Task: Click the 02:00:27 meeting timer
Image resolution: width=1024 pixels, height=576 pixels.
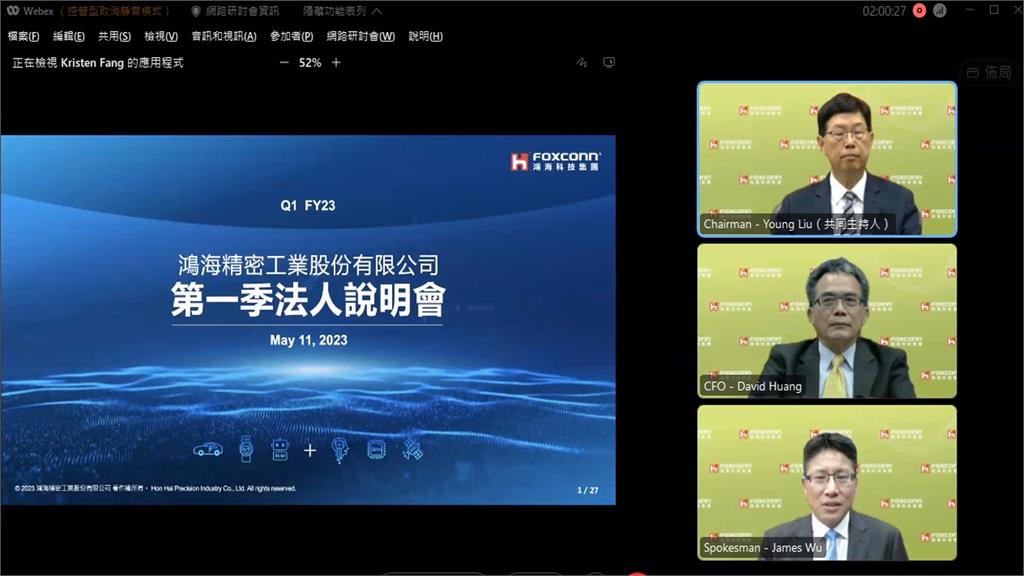Action: pos(884,11)
